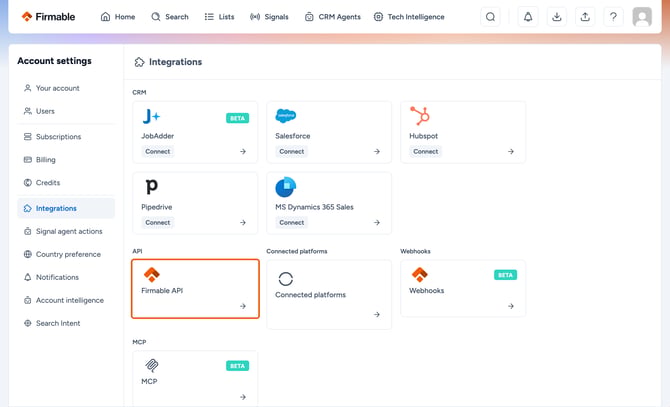The image size is (670, 407).
Task: Click the arrow on the MCP card
Action: tap(243, 397)
